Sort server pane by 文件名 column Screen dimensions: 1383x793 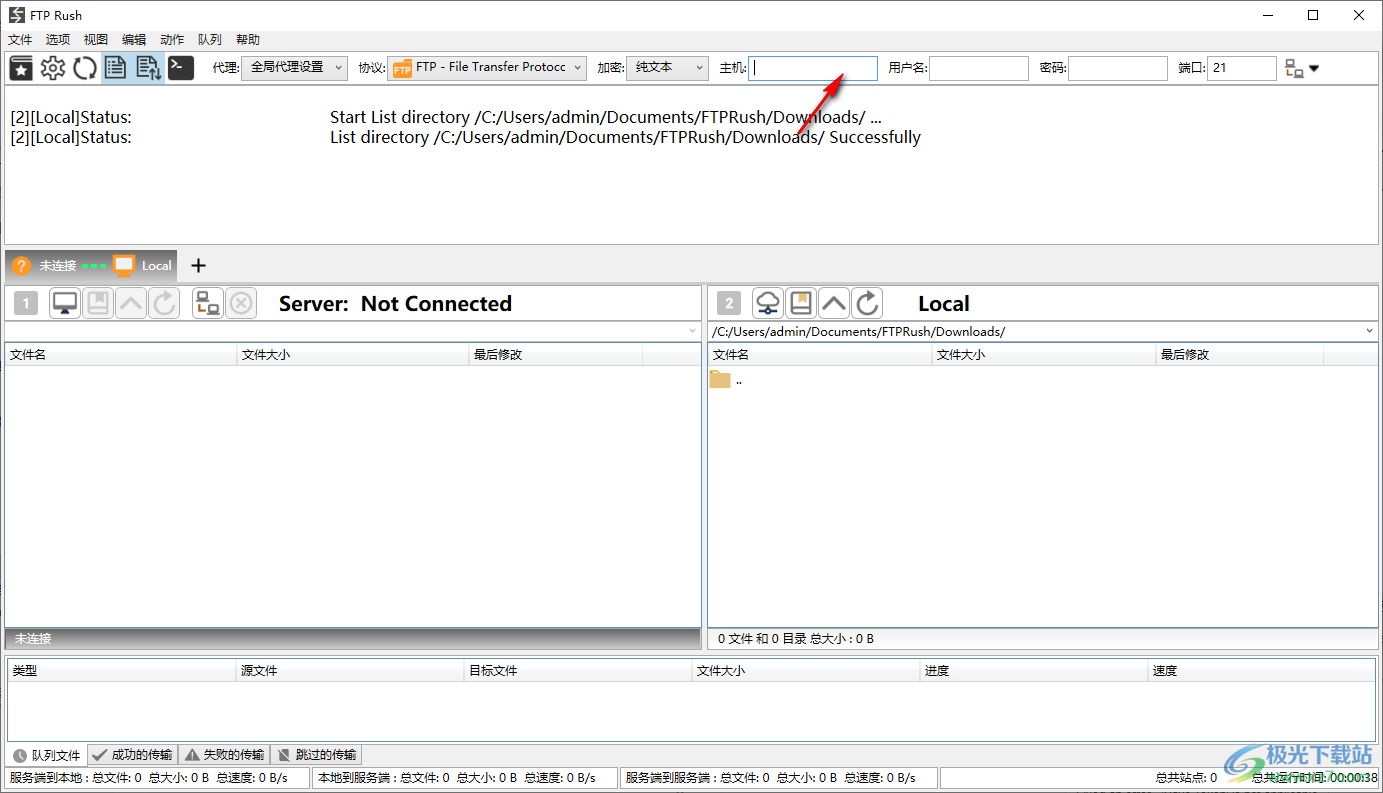click(x=121, y=355)
